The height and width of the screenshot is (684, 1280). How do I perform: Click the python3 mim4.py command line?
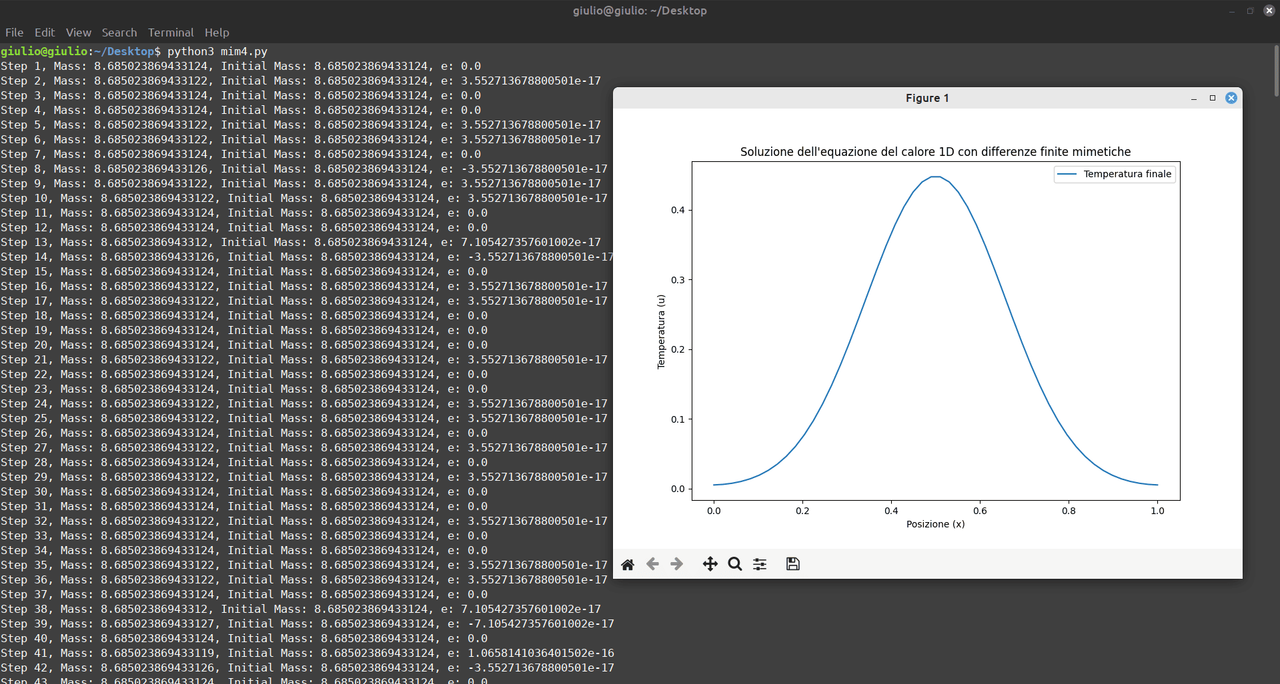(134, 51)
